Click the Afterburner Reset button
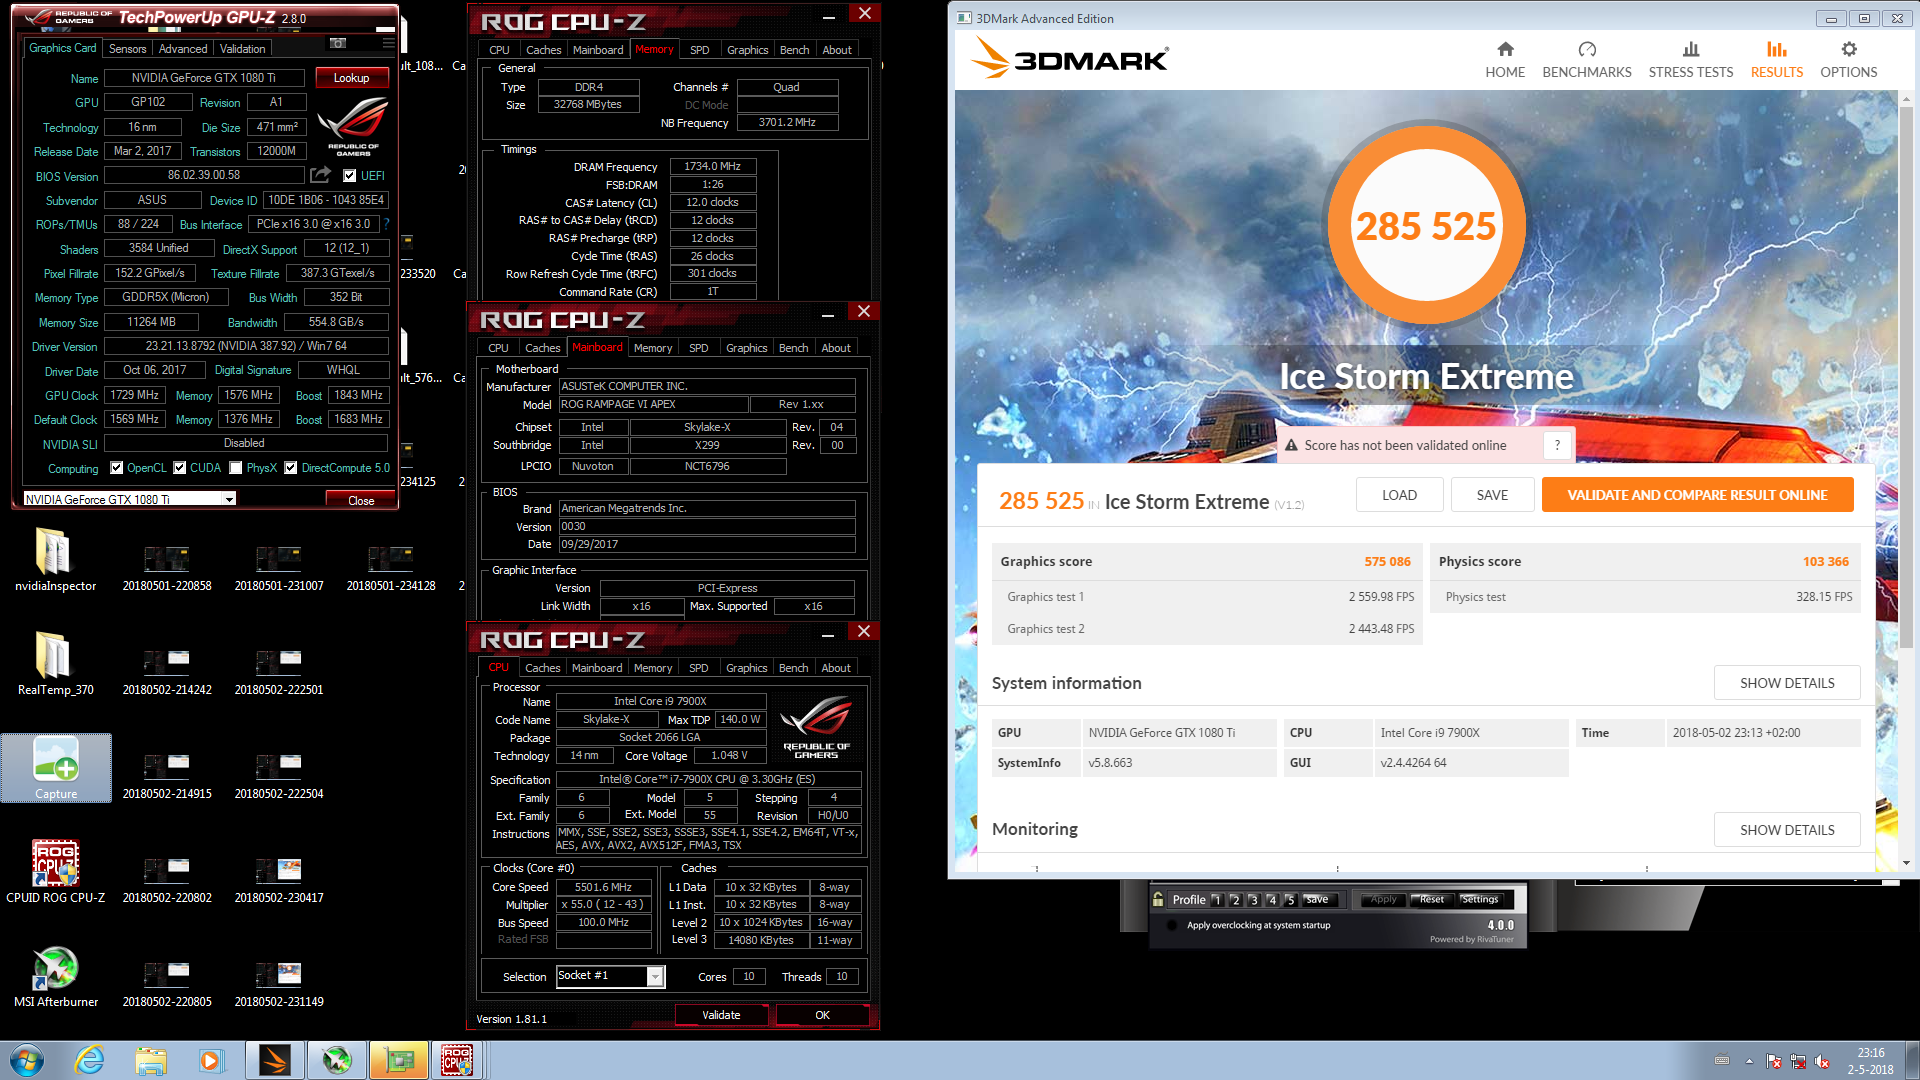The width and height of the screenshot is (1920, 1080). (x=1432, y=899)
